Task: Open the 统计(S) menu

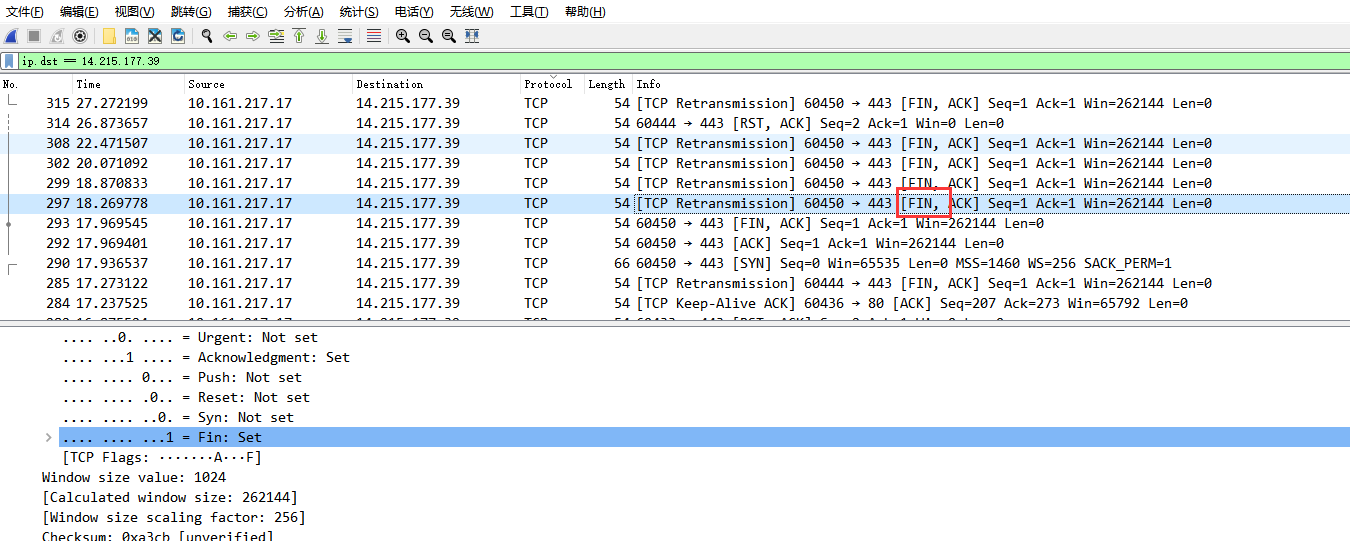Action: [359, 12]
